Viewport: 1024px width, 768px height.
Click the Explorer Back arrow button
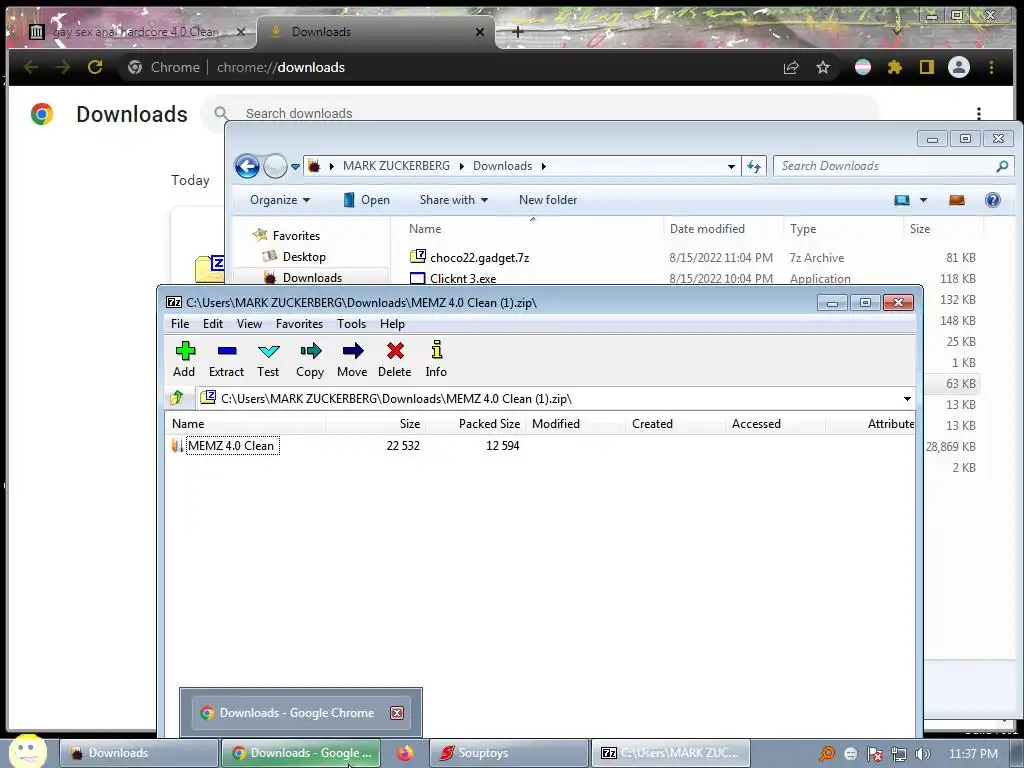coord(248,167)
